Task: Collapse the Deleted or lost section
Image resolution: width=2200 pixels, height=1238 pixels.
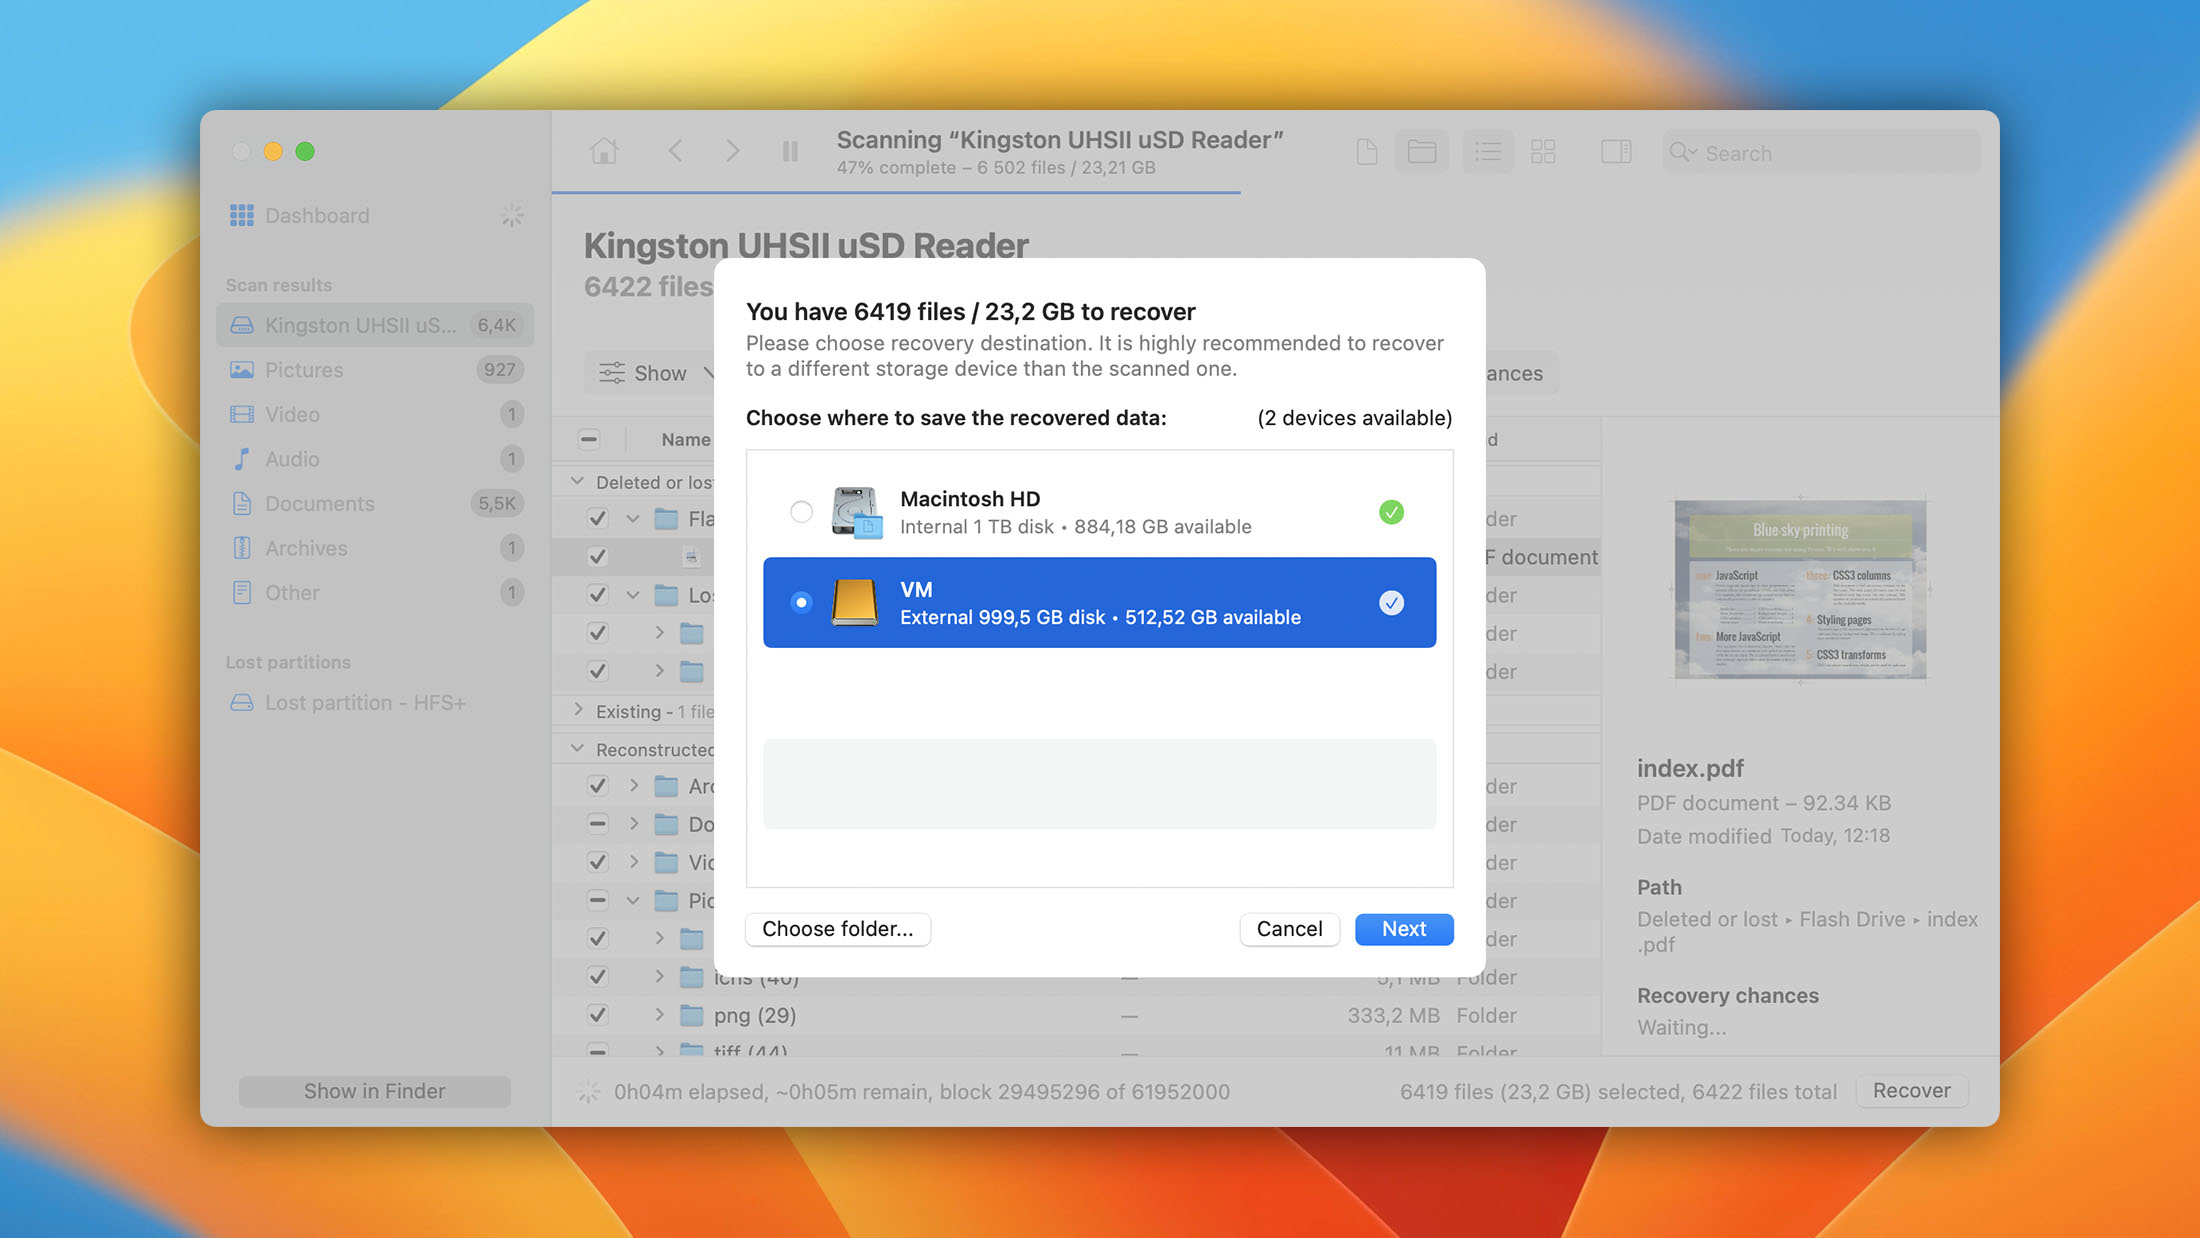Action: 577,481
